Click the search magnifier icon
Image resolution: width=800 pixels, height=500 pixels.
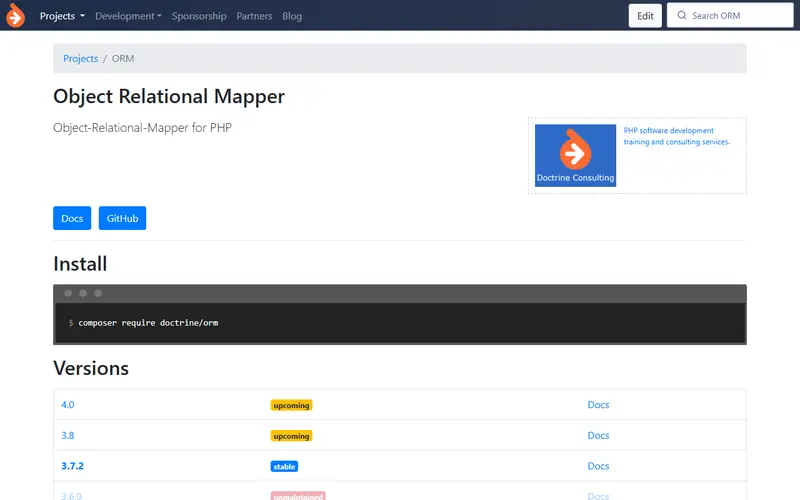click(682, 15)
